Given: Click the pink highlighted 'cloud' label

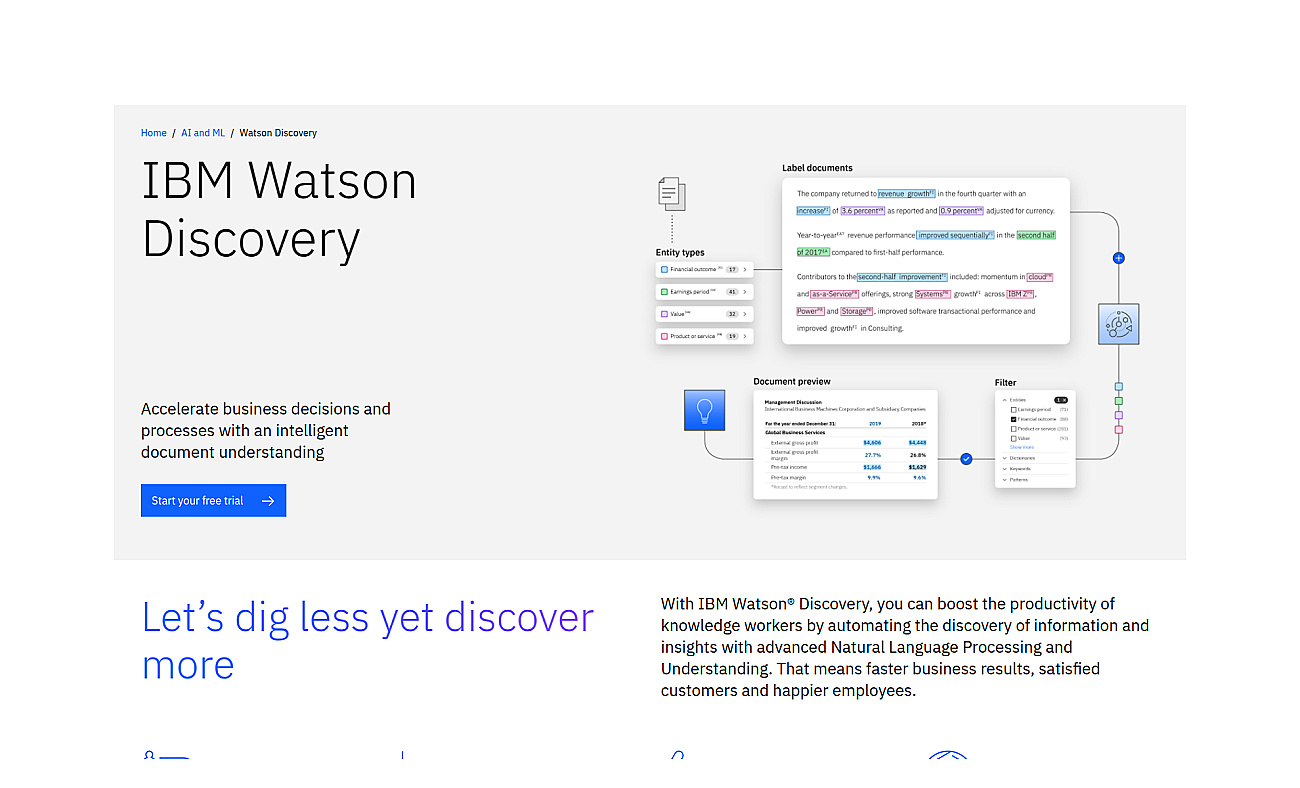Looking at the screenshot, I should pos(1040,277).
